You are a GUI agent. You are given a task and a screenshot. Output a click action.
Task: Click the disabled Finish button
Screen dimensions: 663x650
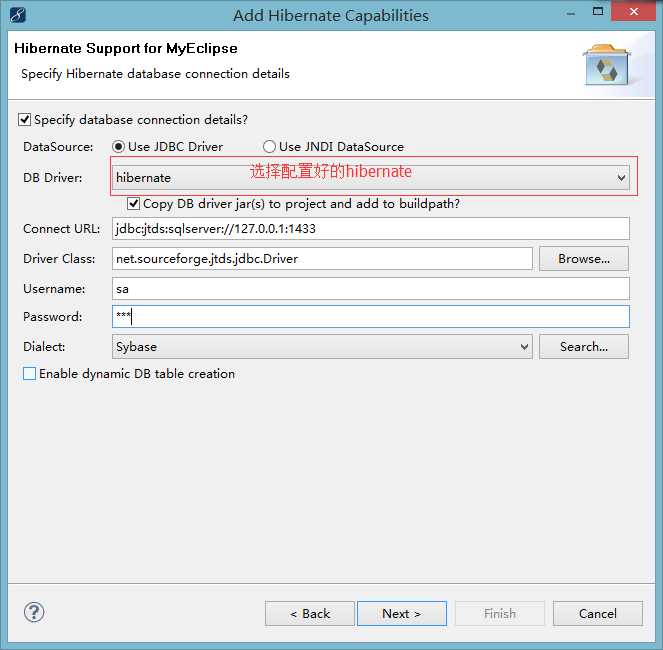click(x=500, y=614)
